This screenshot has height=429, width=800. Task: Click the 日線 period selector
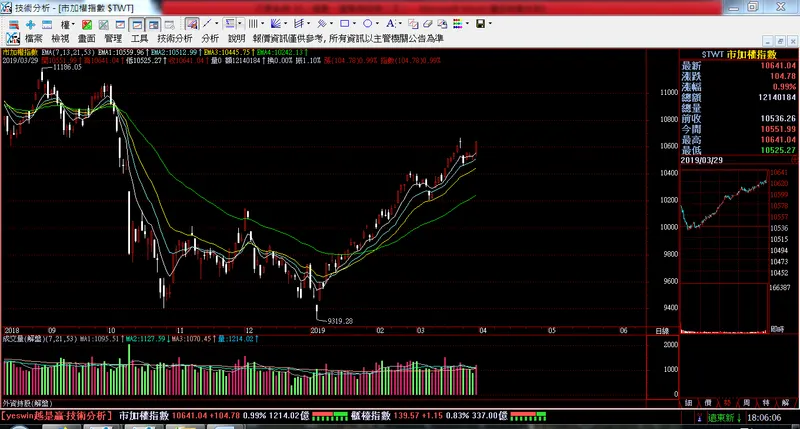(662, 331)
